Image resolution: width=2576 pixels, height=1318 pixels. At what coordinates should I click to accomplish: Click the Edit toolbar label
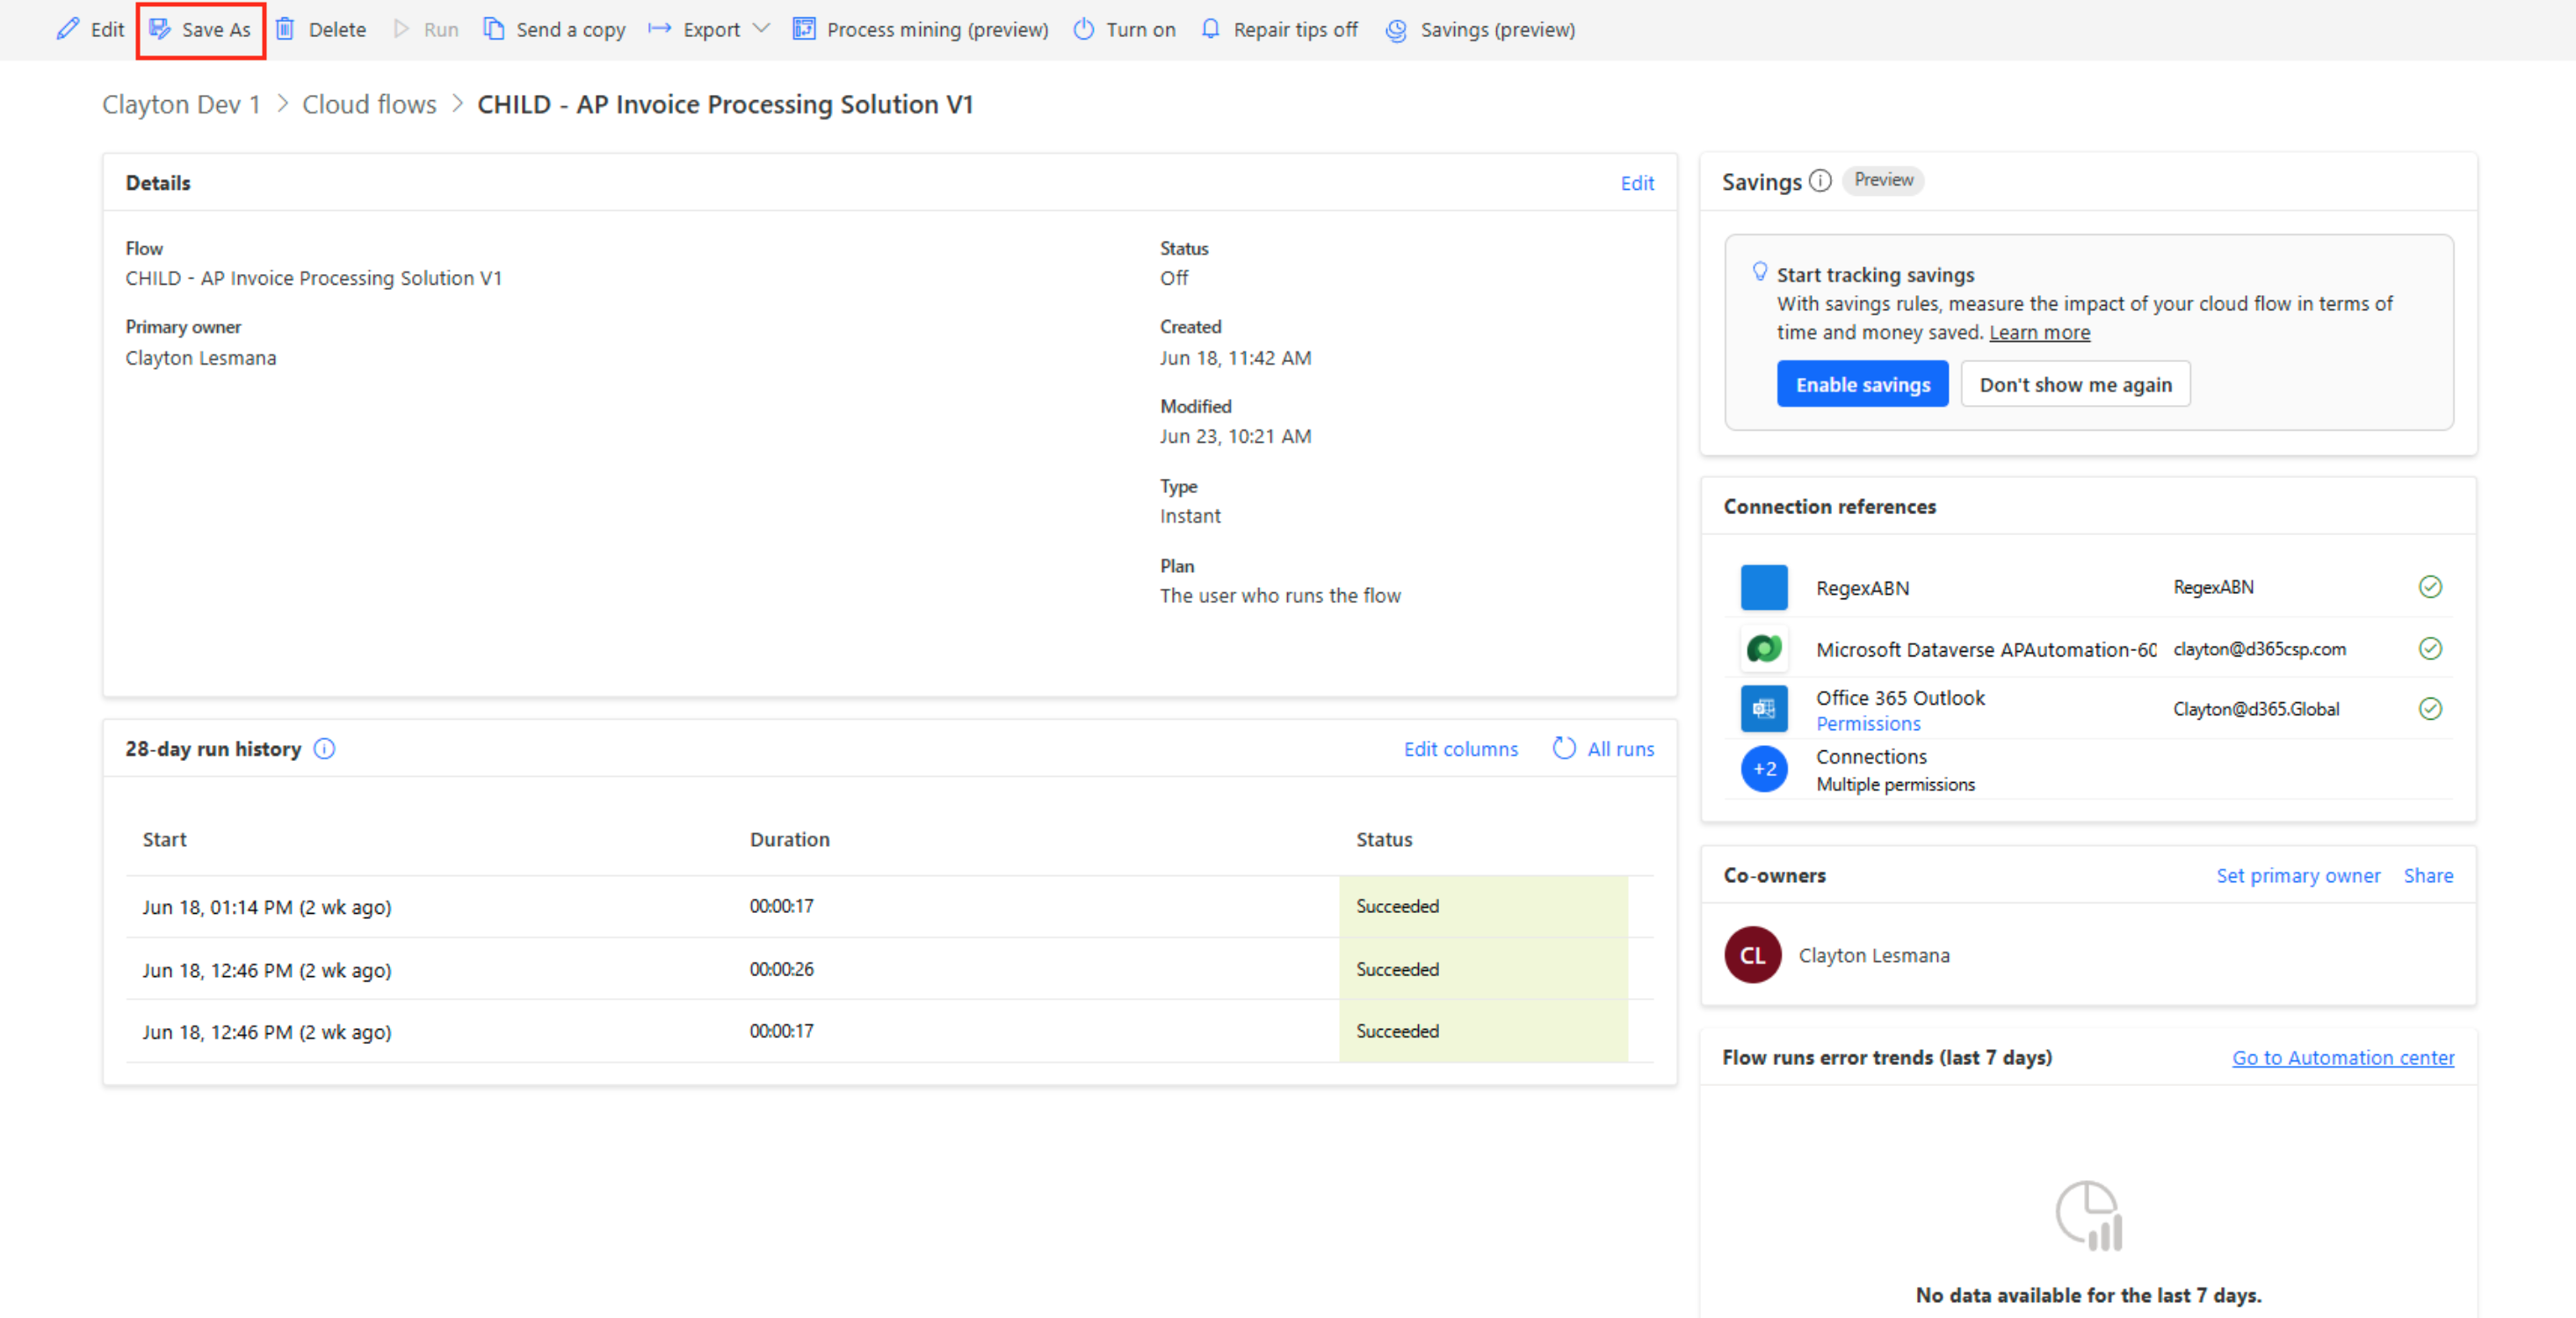pyautogui.click(x=107, y=30)
